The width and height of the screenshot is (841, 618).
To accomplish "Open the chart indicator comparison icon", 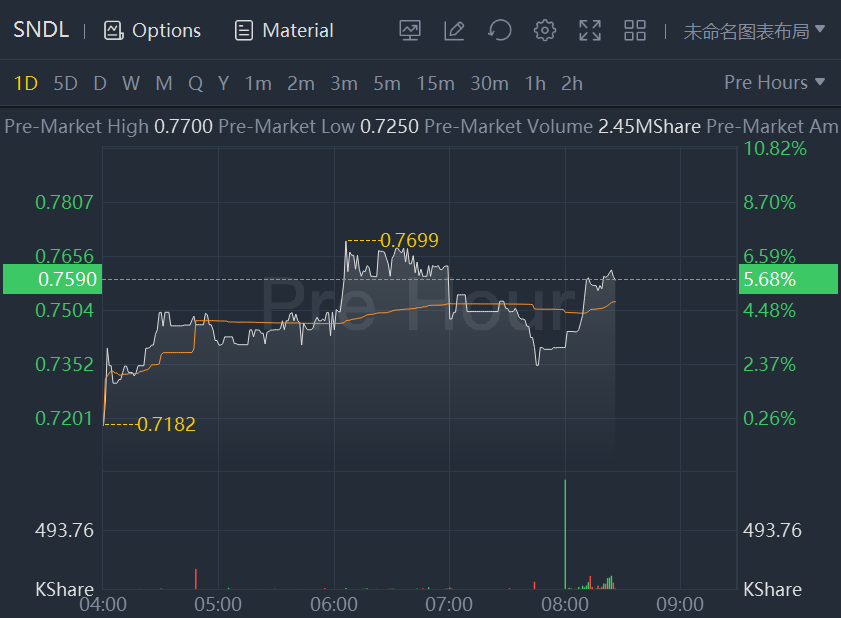I will [x=409, y=30].
